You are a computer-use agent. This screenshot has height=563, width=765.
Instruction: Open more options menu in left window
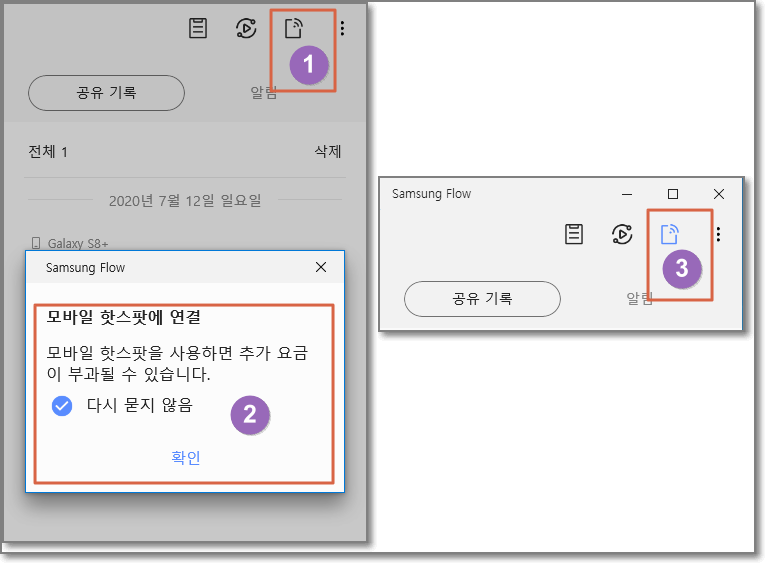click(x=342, y=28)
